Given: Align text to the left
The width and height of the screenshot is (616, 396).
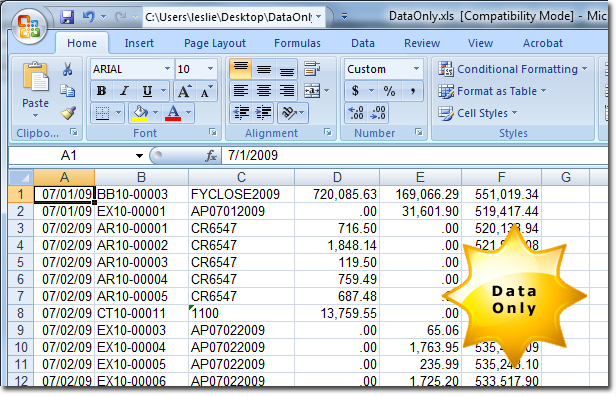Looking at the screenshot, I should pyautogui.click(x=241, y=91).
